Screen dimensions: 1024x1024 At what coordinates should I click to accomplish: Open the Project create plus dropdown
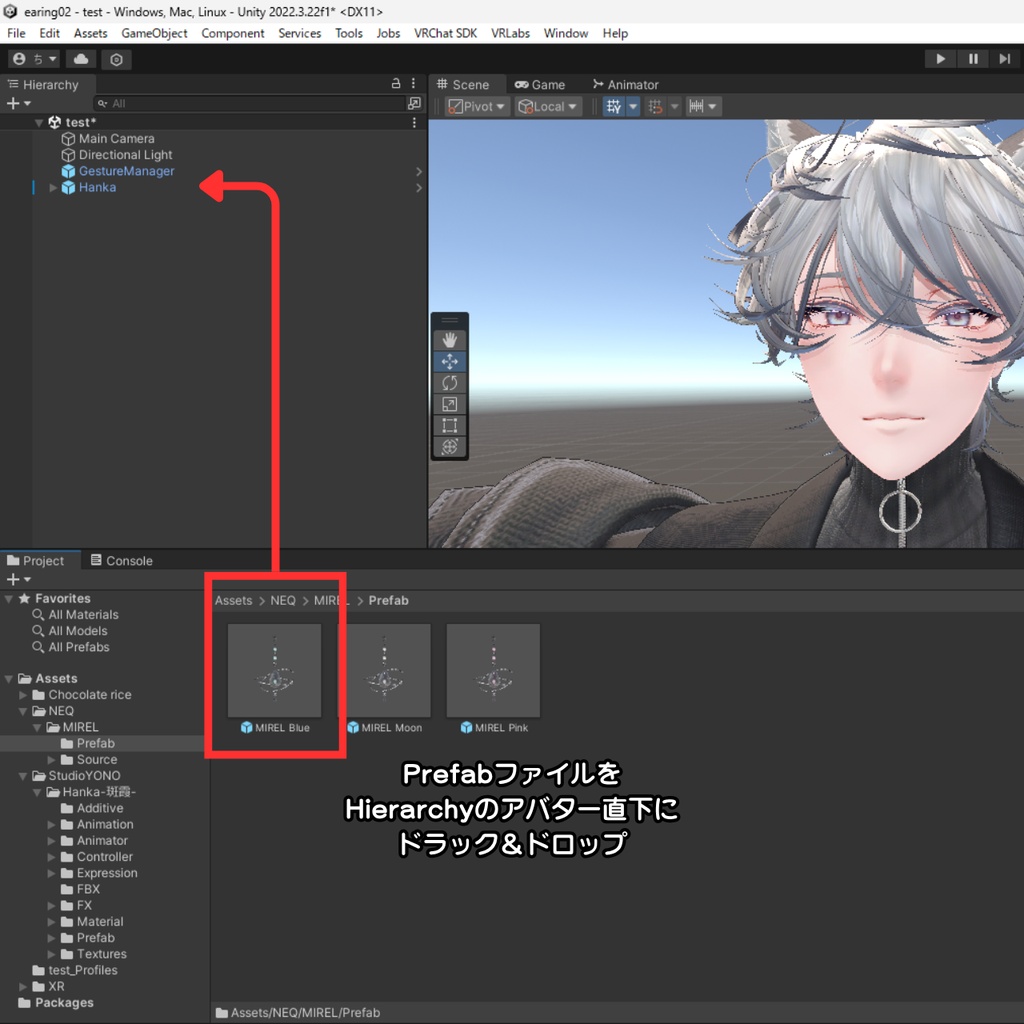pyautogui.click(x=18, y=579)
